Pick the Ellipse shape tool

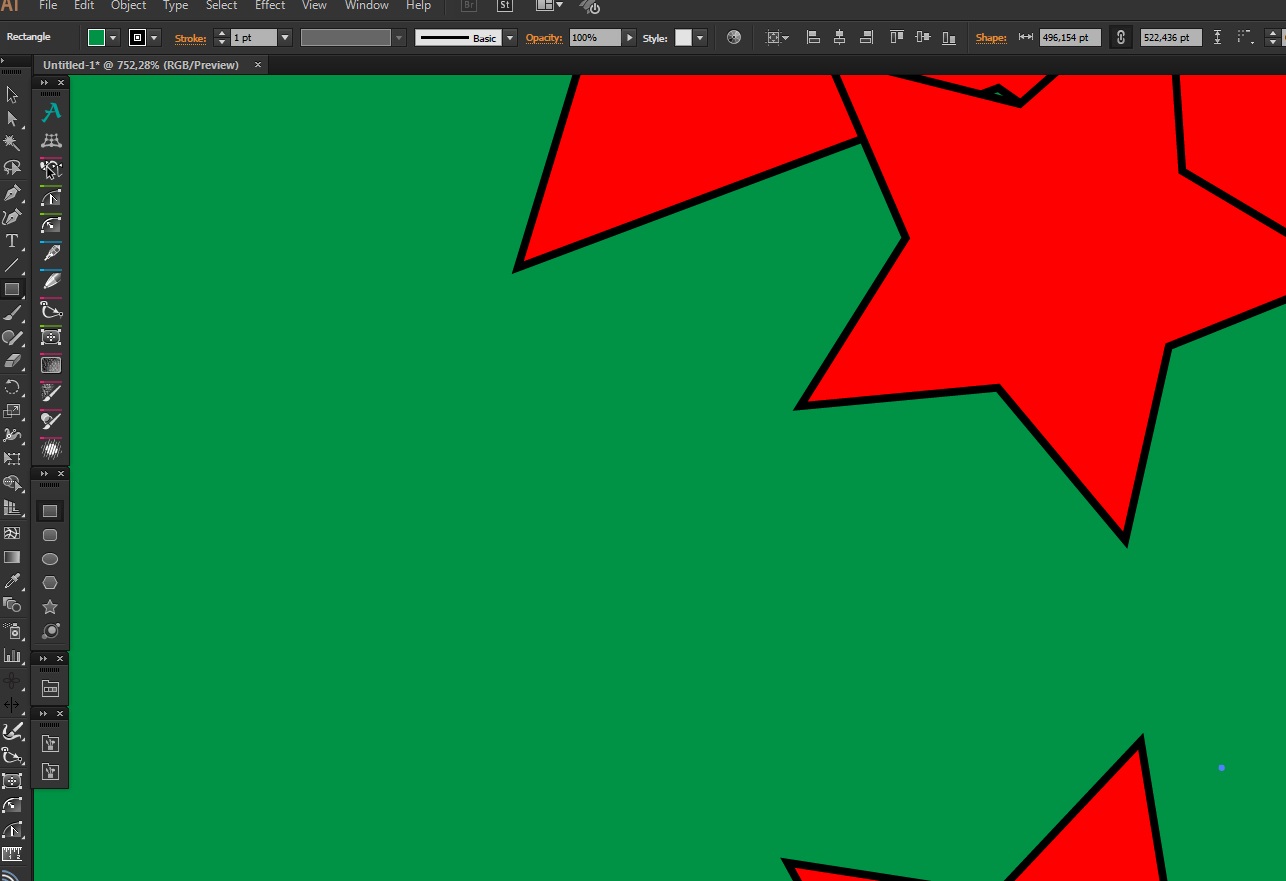pos(50,559)
